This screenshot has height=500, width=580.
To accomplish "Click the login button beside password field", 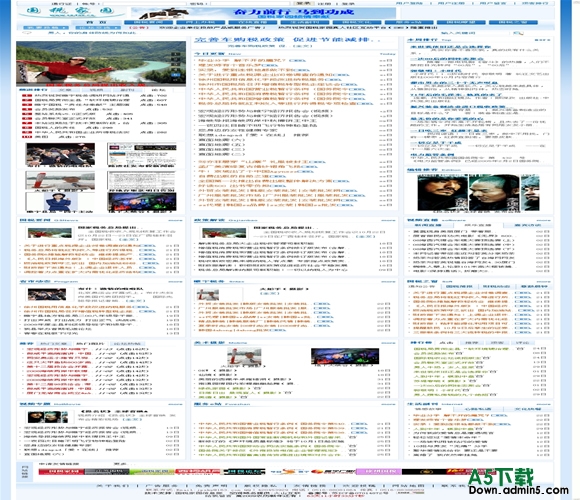I will (x=304, y=3).
